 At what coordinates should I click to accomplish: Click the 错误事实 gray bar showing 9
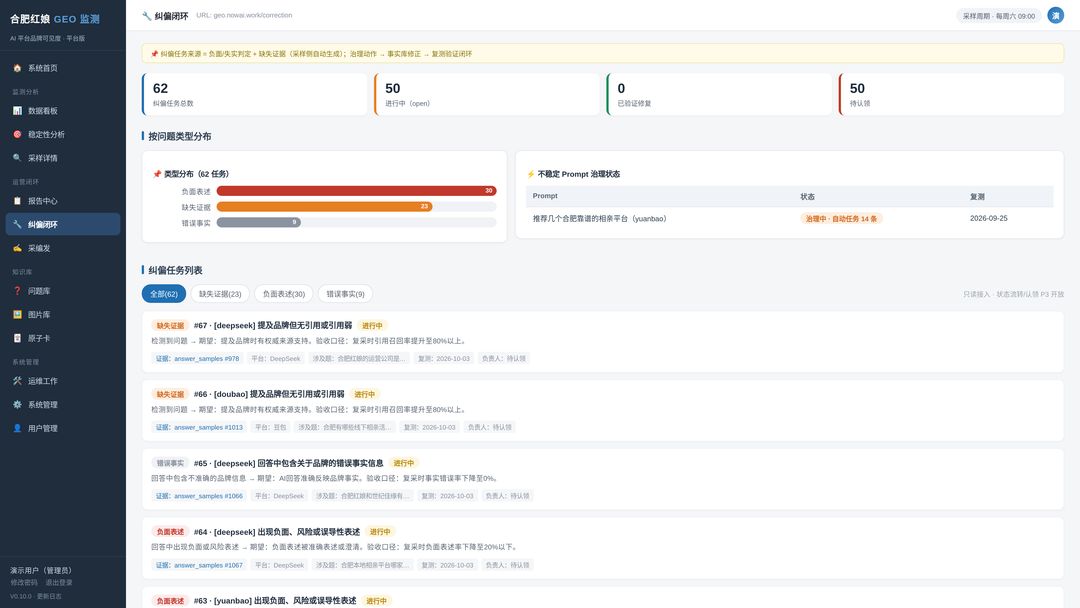pyautogui.click(x=258, y=222)
